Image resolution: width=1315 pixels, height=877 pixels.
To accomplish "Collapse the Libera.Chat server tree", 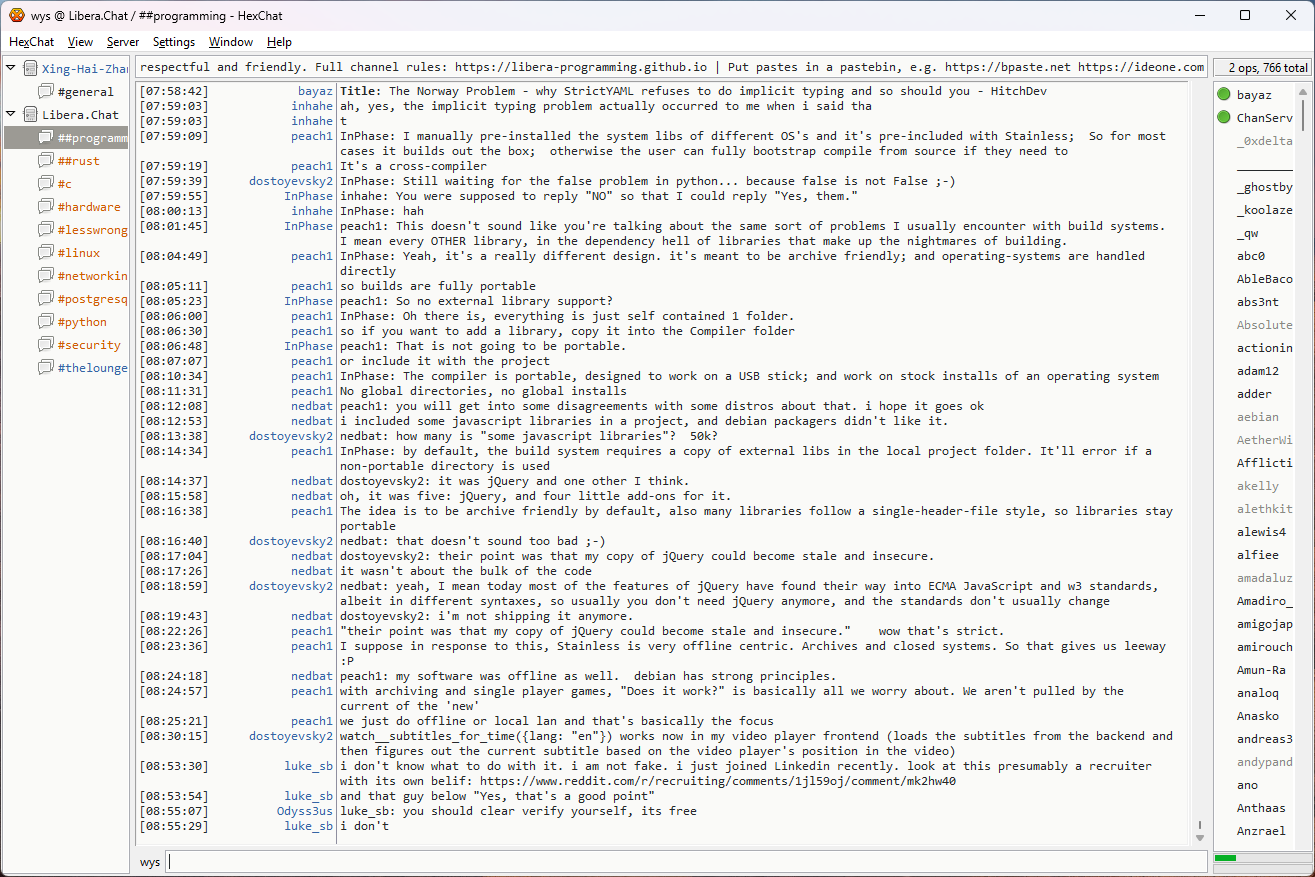I will pos(11,115).
